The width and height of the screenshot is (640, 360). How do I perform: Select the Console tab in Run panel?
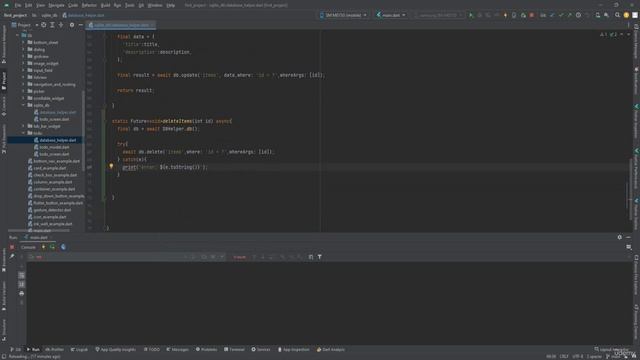(28, 247)
